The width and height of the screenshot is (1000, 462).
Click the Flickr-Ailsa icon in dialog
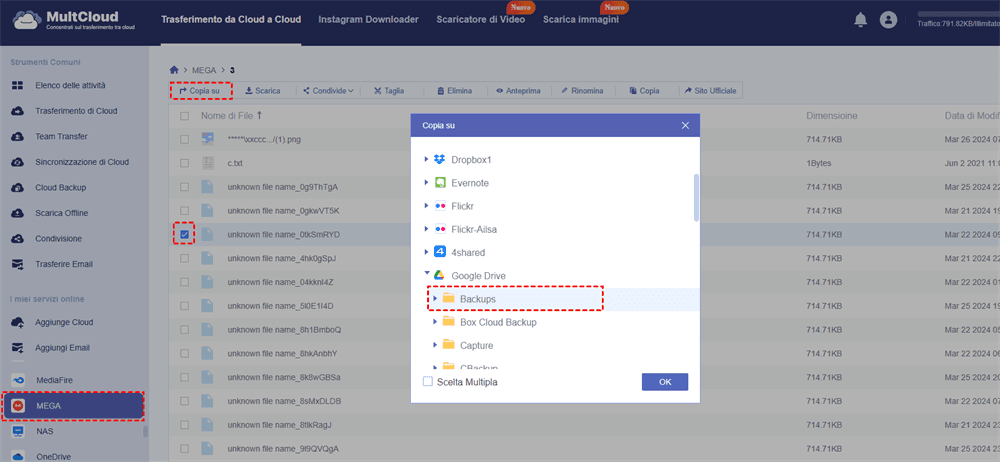[x=439, y=229]
